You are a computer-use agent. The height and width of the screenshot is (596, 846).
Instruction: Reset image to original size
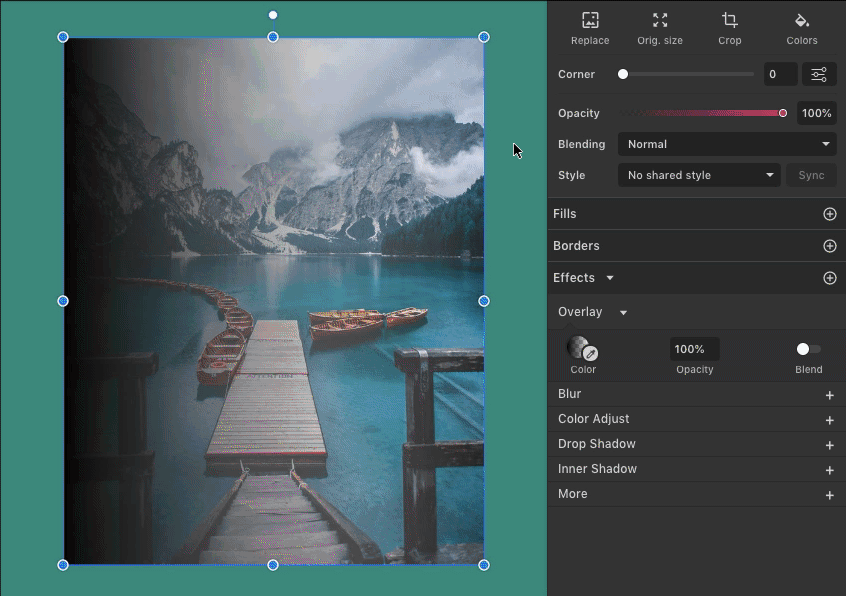click(660, 21)
